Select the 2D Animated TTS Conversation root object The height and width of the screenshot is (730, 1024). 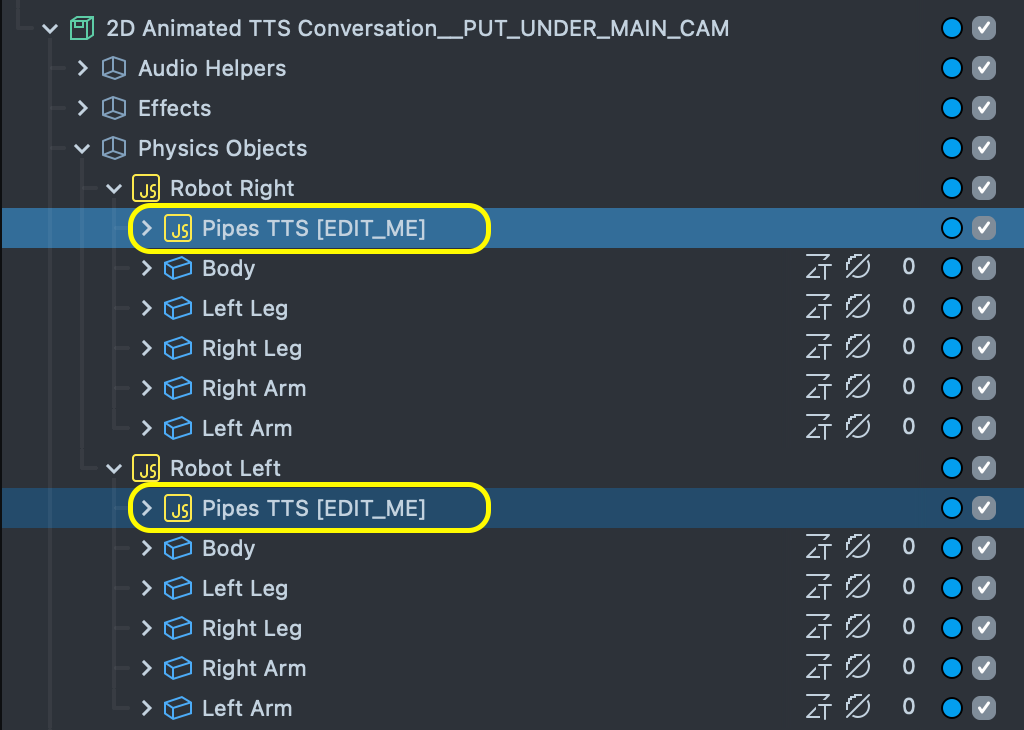coord(417,28)
